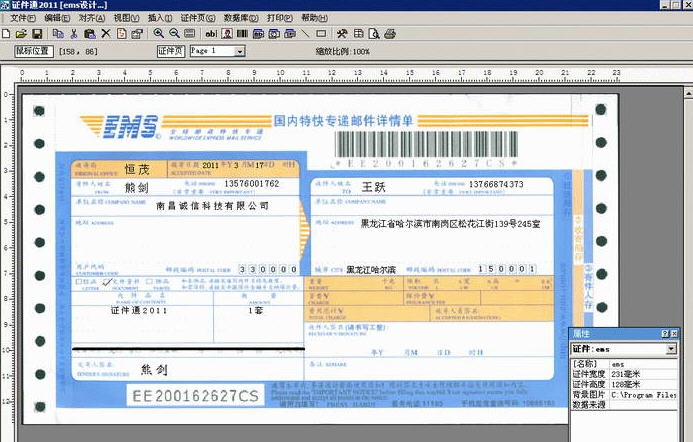
Task: Expand the 证件: ems dropdown in properties
Action: (x=671, y=349)
